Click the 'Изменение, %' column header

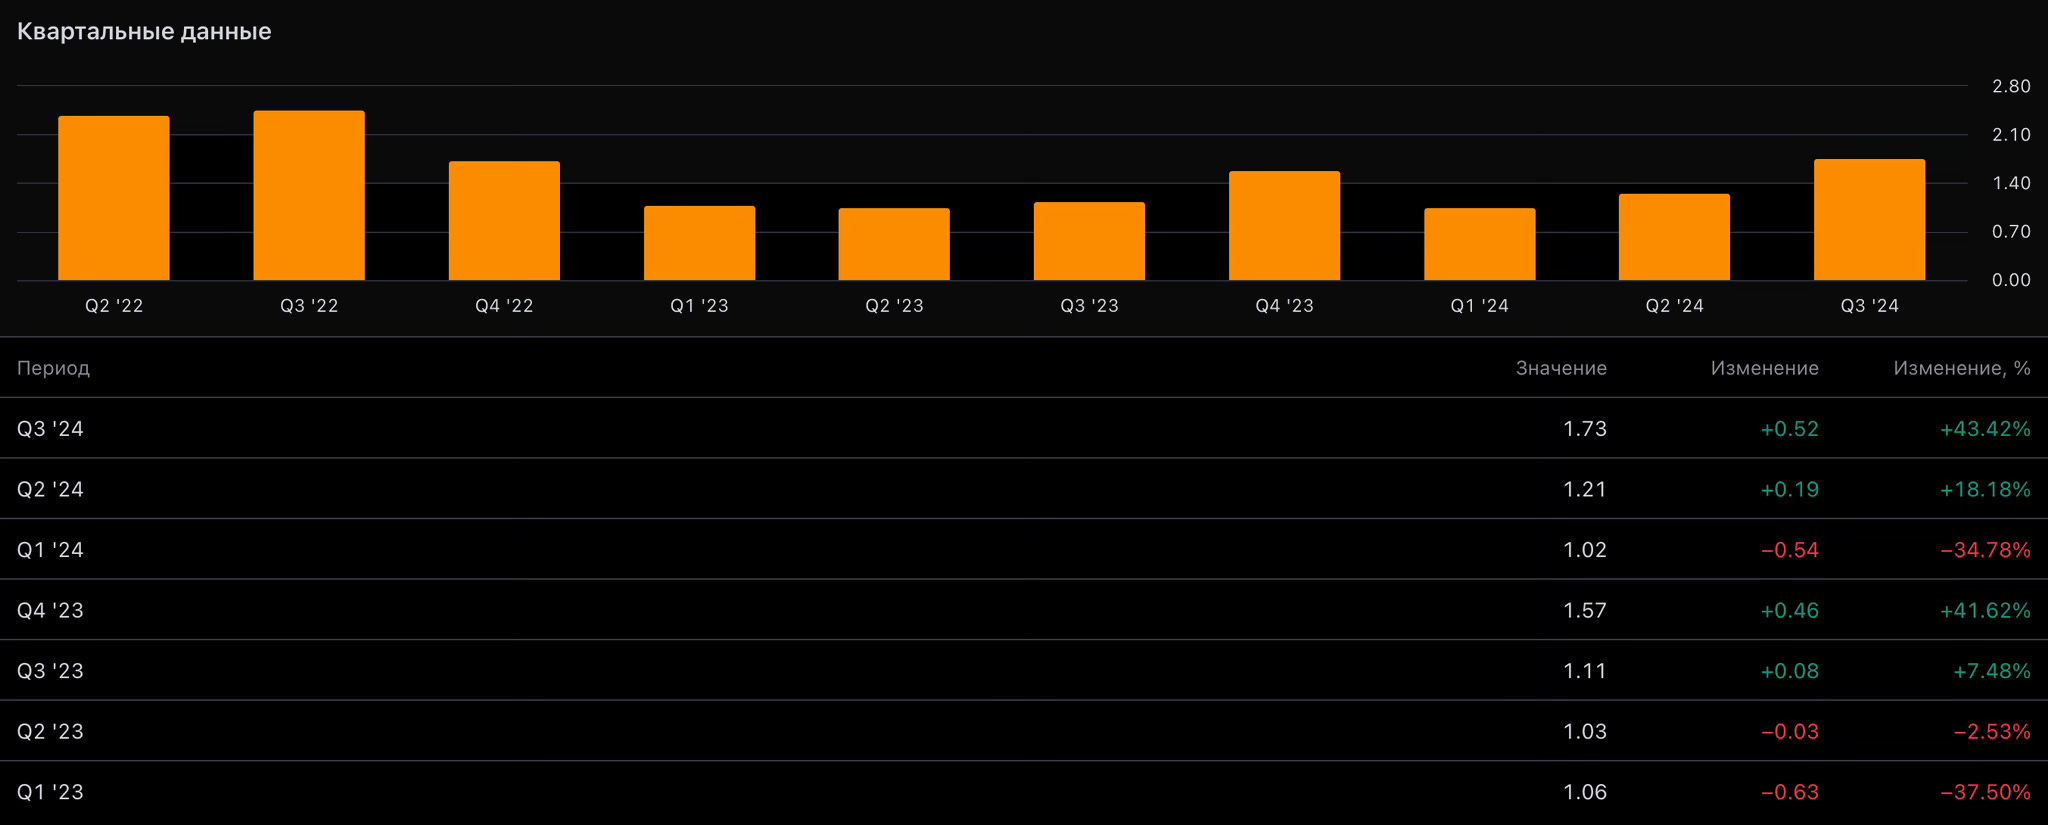point(1962,368)
